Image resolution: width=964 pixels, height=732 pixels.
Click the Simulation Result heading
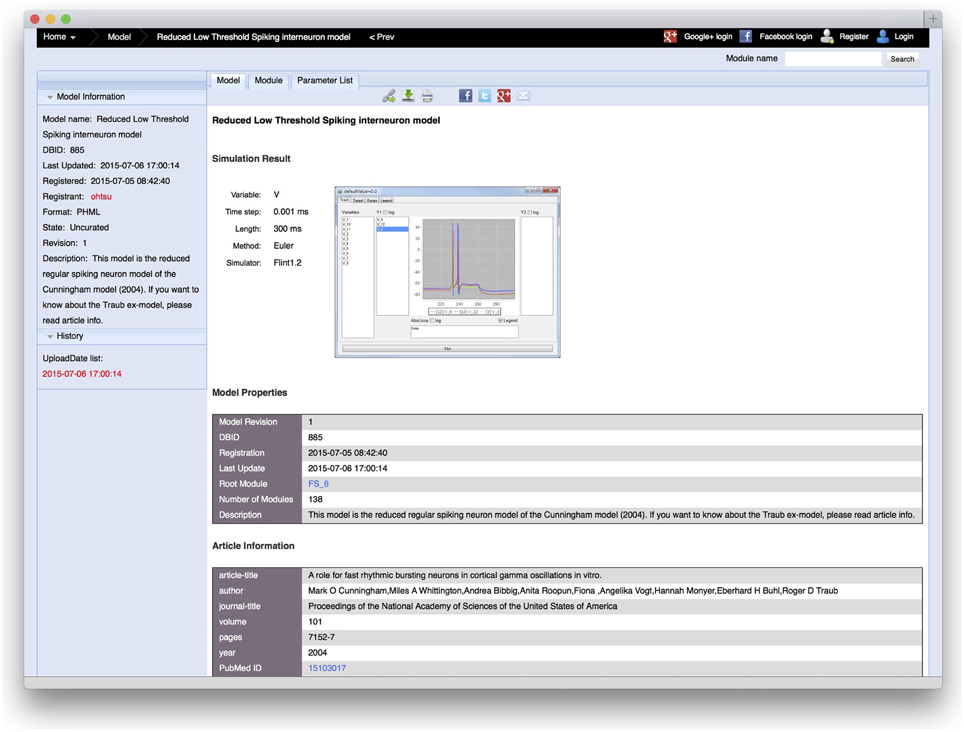[251, 159]
